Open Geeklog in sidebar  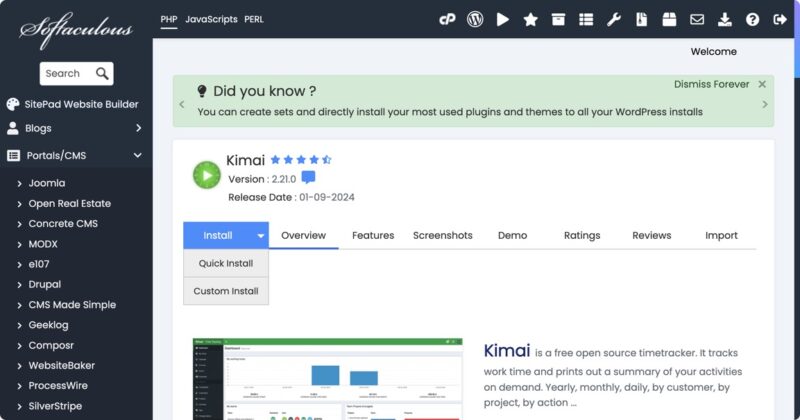coord(48,325)
